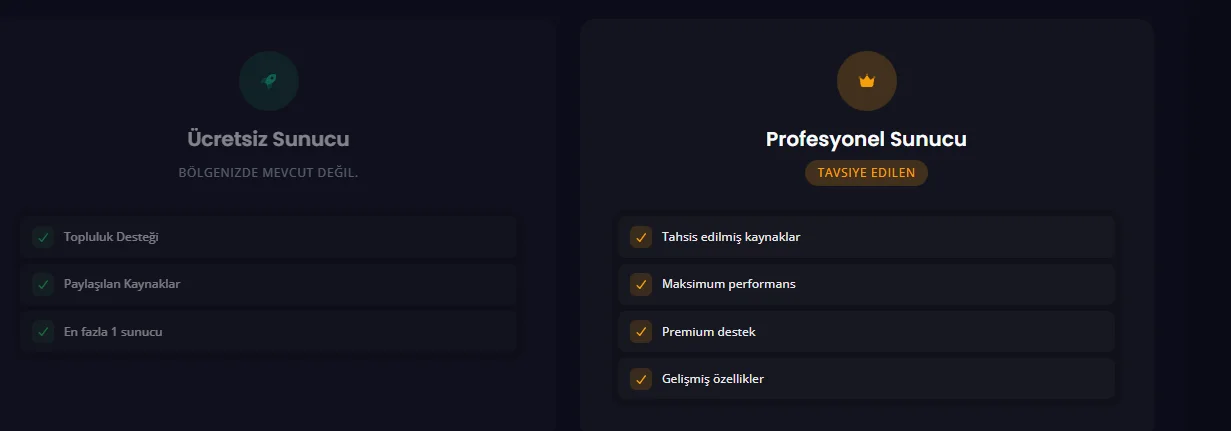This screenshot has height=431, width=1231.
Task: Click the orange check next to Maksimum performans
Action: click(x=641, y=284)
